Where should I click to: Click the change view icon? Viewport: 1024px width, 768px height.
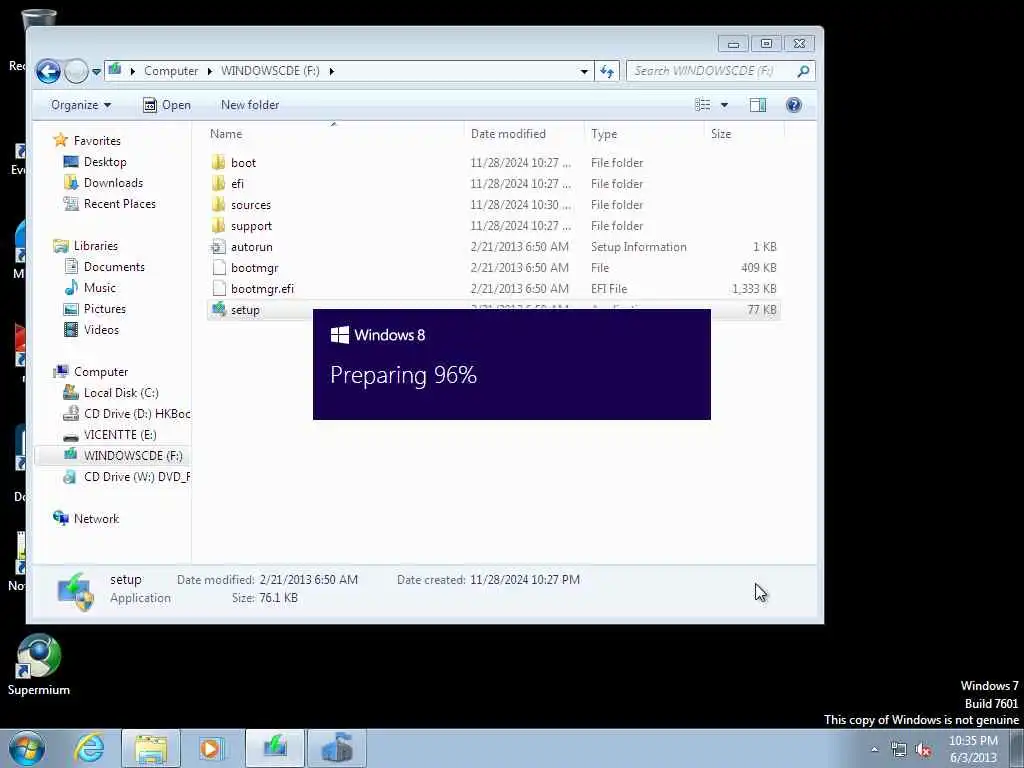[703, 105]
